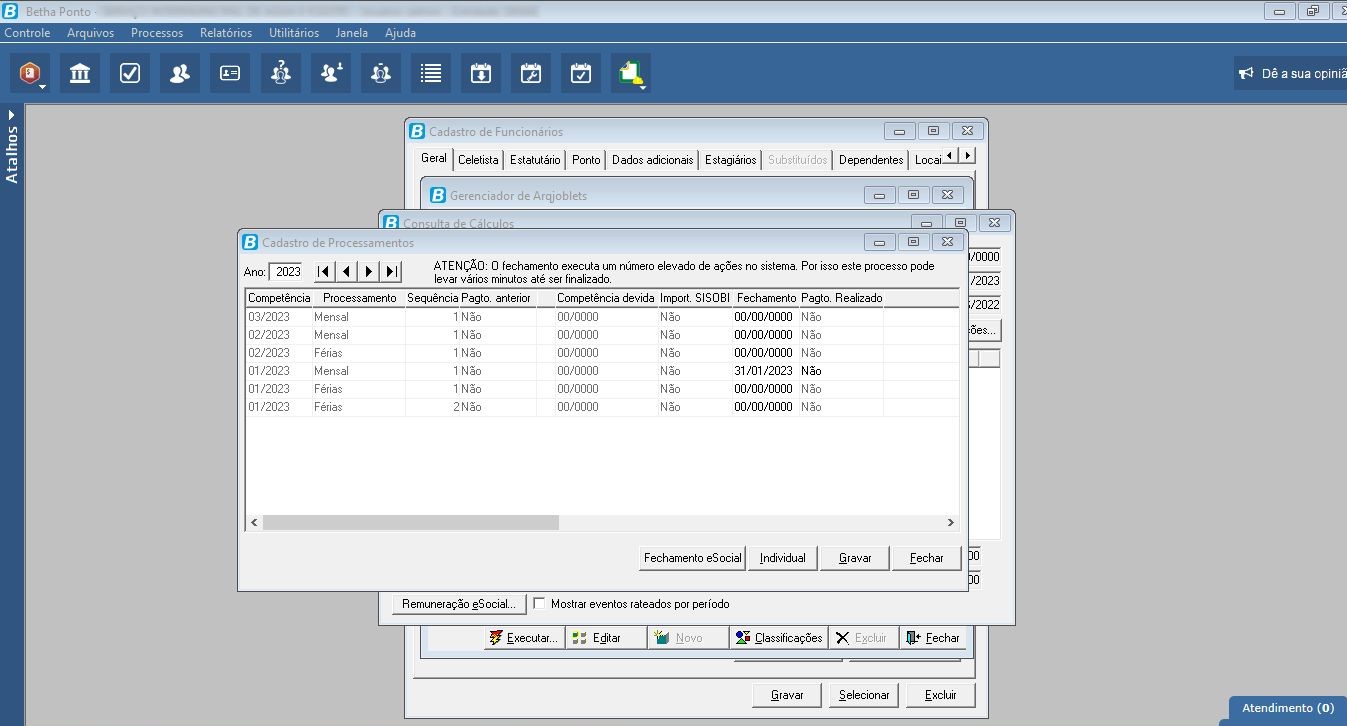
Task: Open the Ajuda menu
Action: [400, 33]
